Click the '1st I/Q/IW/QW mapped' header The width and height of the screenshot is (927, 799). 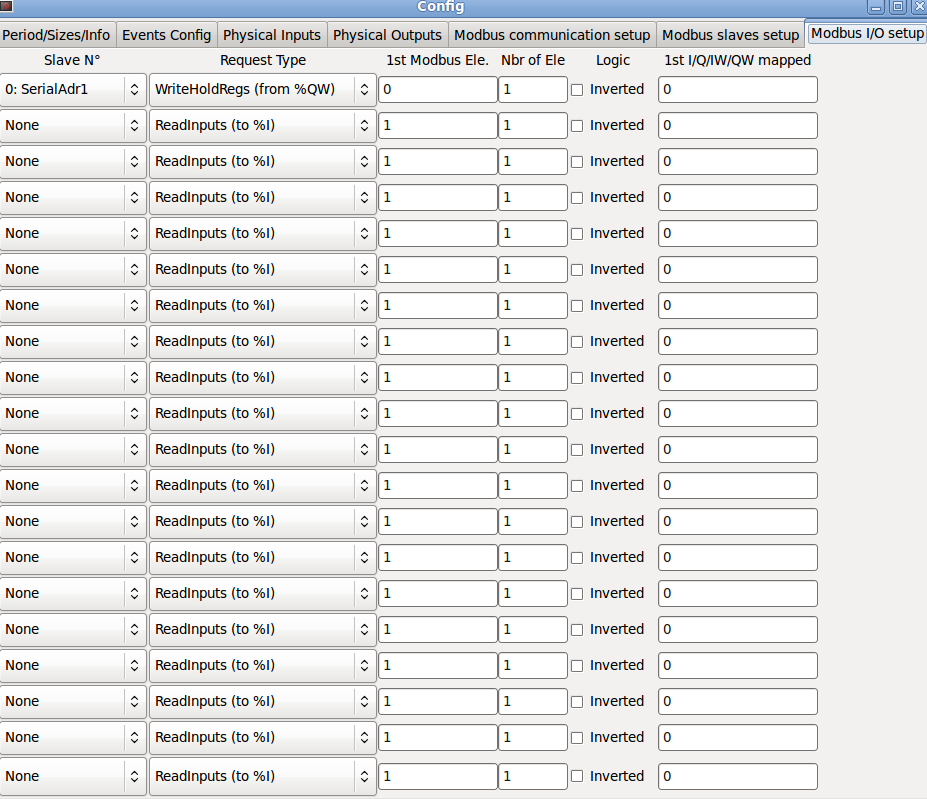pyautogui.click(x=737, y=60)
